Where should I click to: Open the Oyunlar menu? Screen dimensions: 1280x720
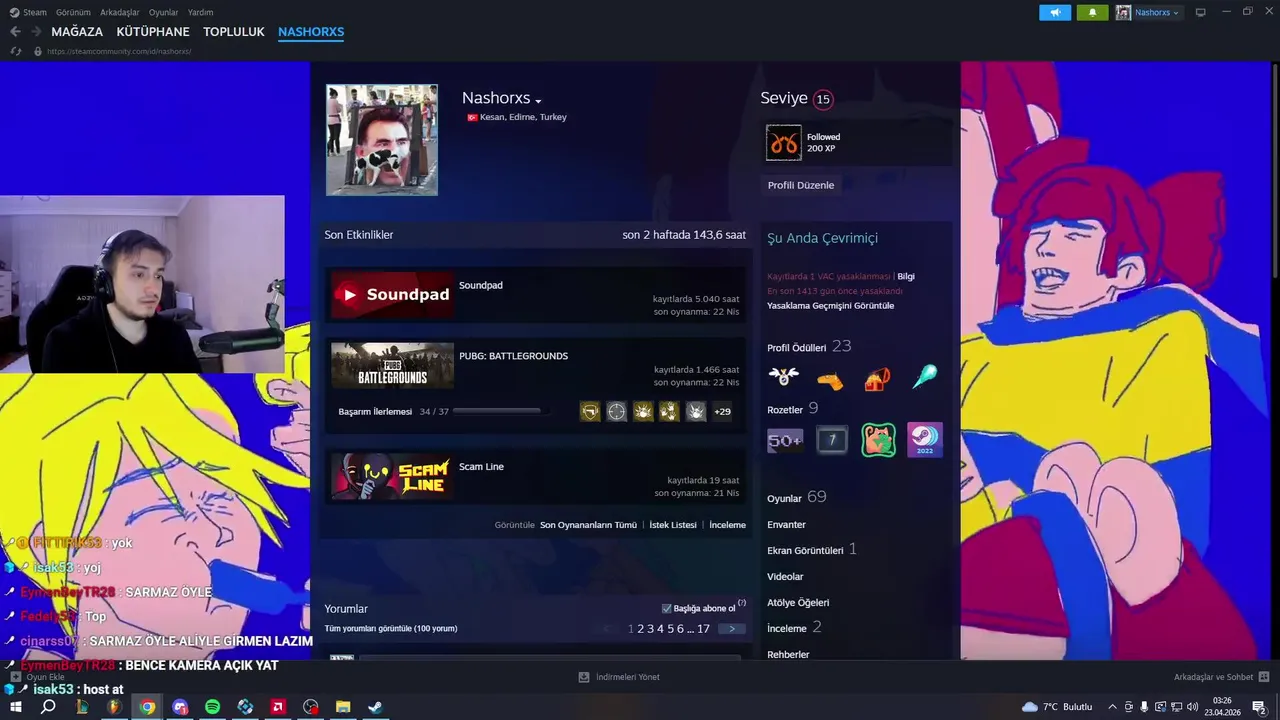click(x=163, y=12)
